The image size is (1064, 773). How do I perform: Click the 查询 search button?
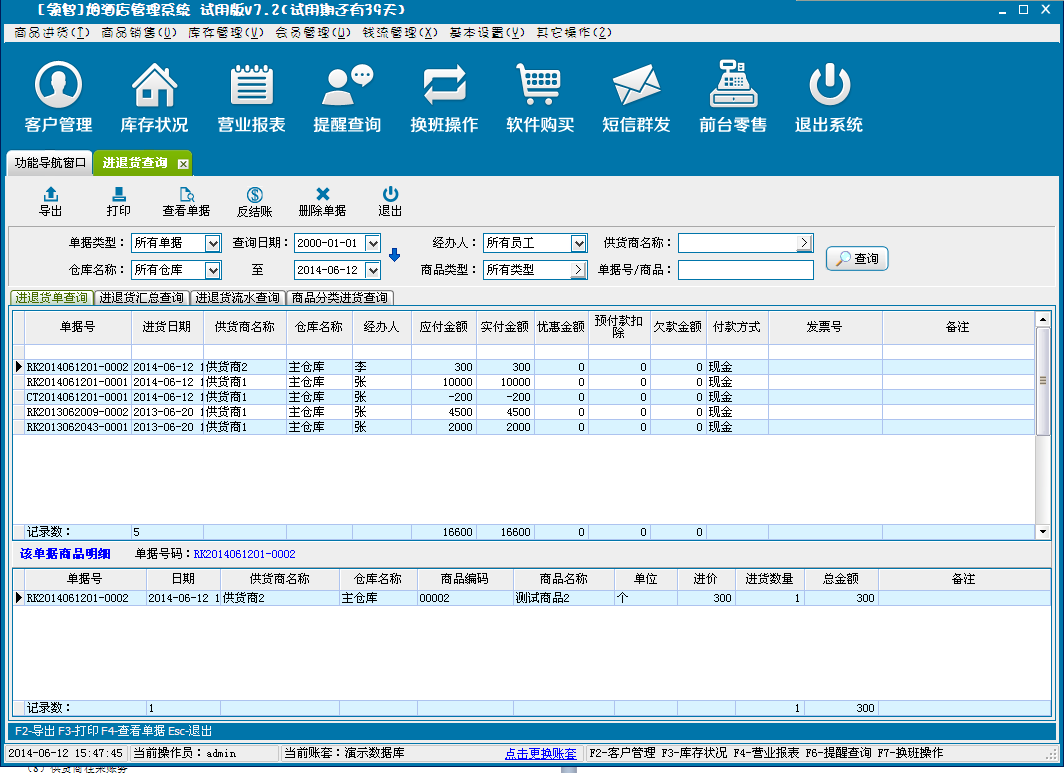[x=857, y=259]
